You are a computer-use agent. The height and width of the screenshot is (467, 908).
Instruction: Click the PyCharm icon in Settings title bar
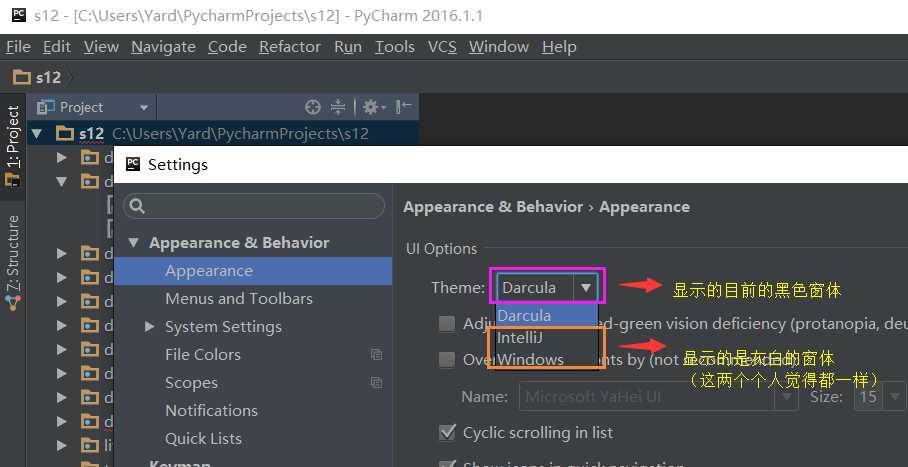(133, 165)
